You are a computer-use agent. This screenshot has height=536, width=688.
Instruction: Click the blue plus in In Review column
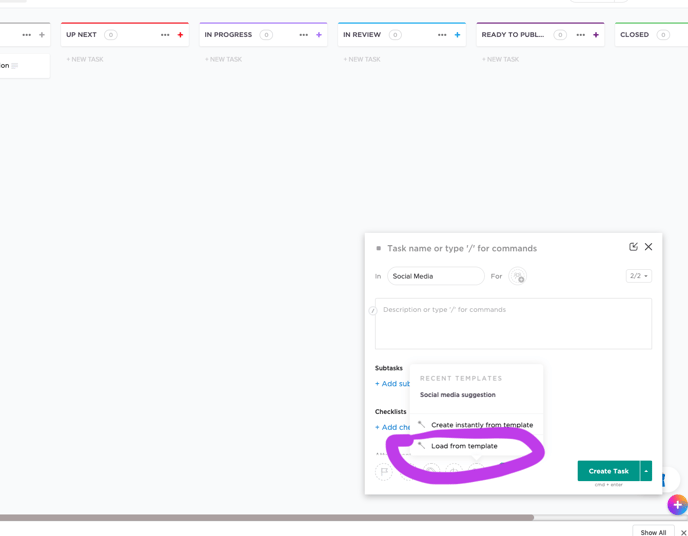(x=458, y=35)
